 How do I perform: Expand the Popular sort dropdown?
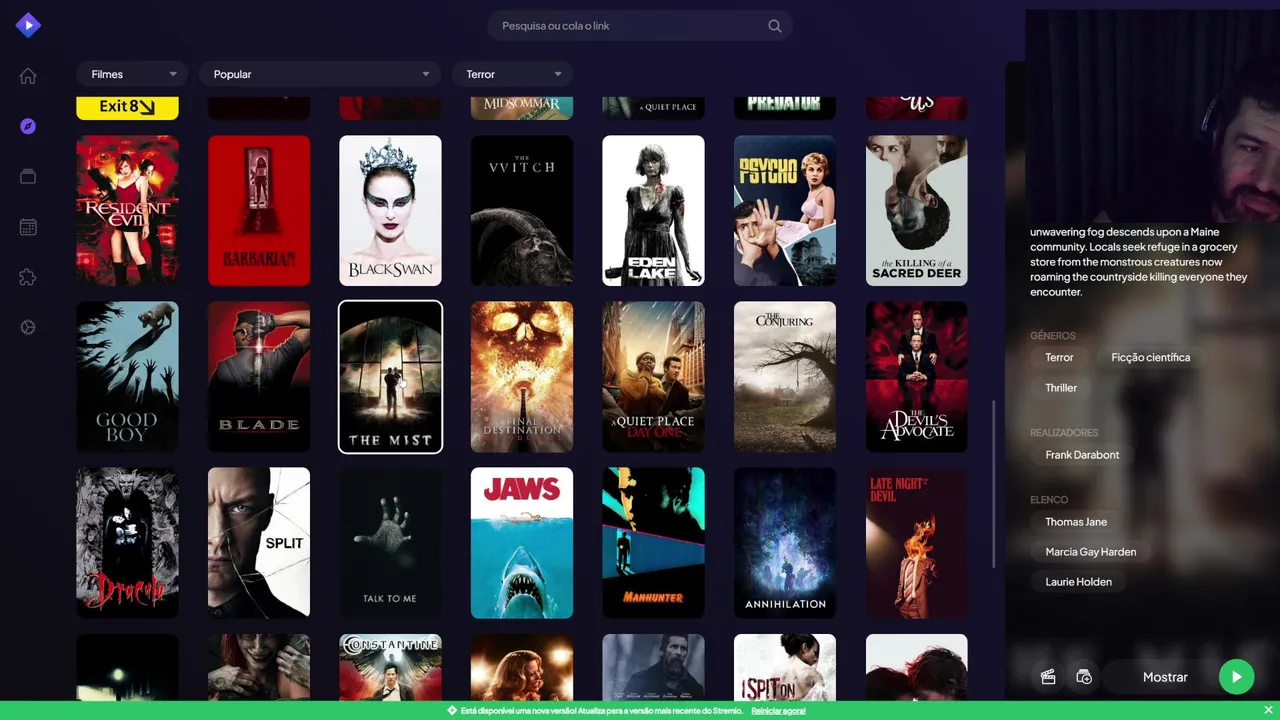pos(319,74)
